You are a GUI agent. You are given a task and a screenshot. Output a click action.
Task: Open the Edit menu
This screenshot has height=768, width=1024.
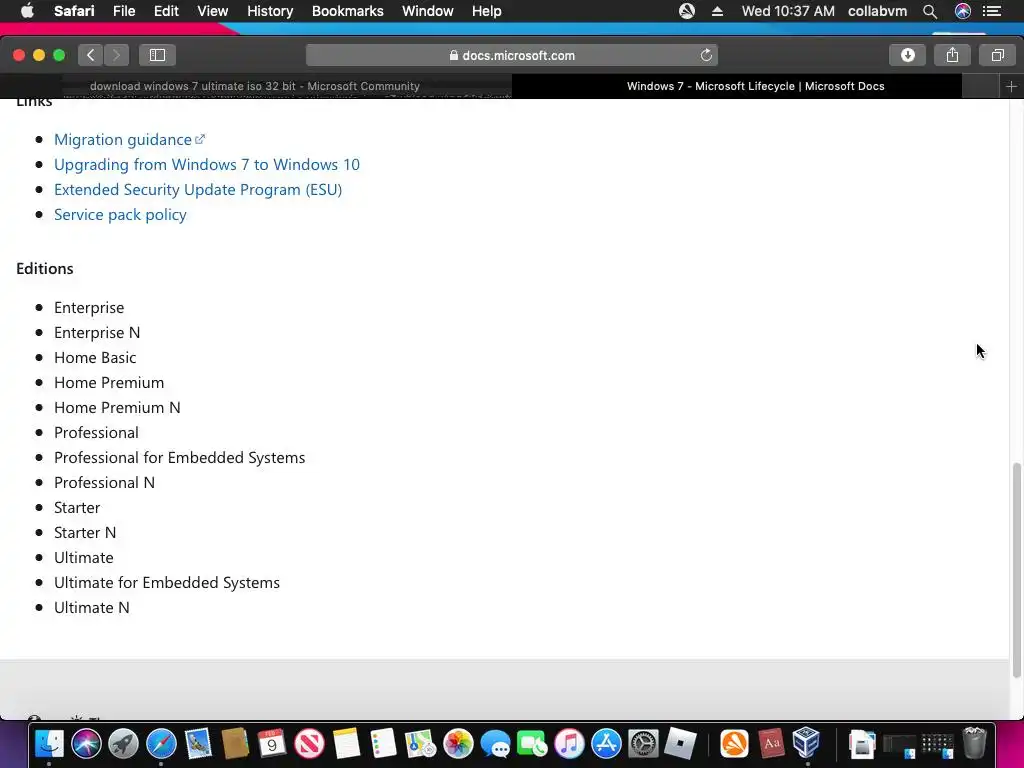click(x=166, y=11)
